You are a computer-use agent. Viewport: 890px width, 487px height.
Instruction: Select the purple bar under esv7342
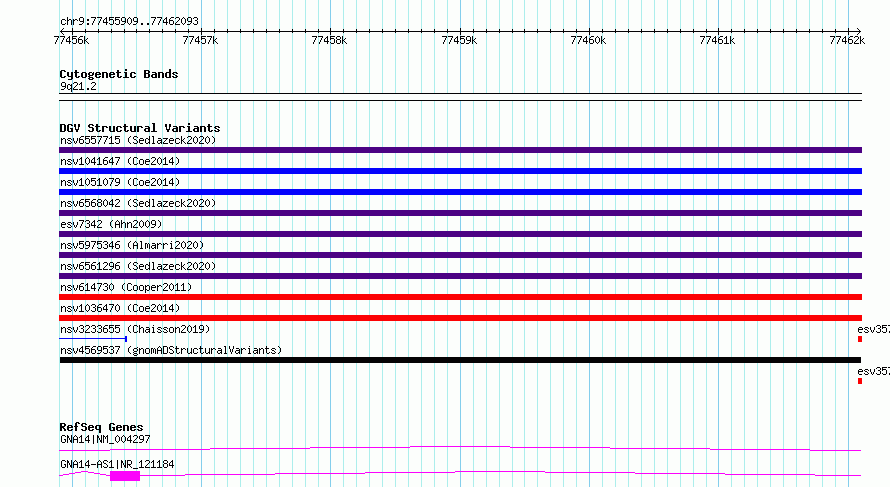click(460, 234)
